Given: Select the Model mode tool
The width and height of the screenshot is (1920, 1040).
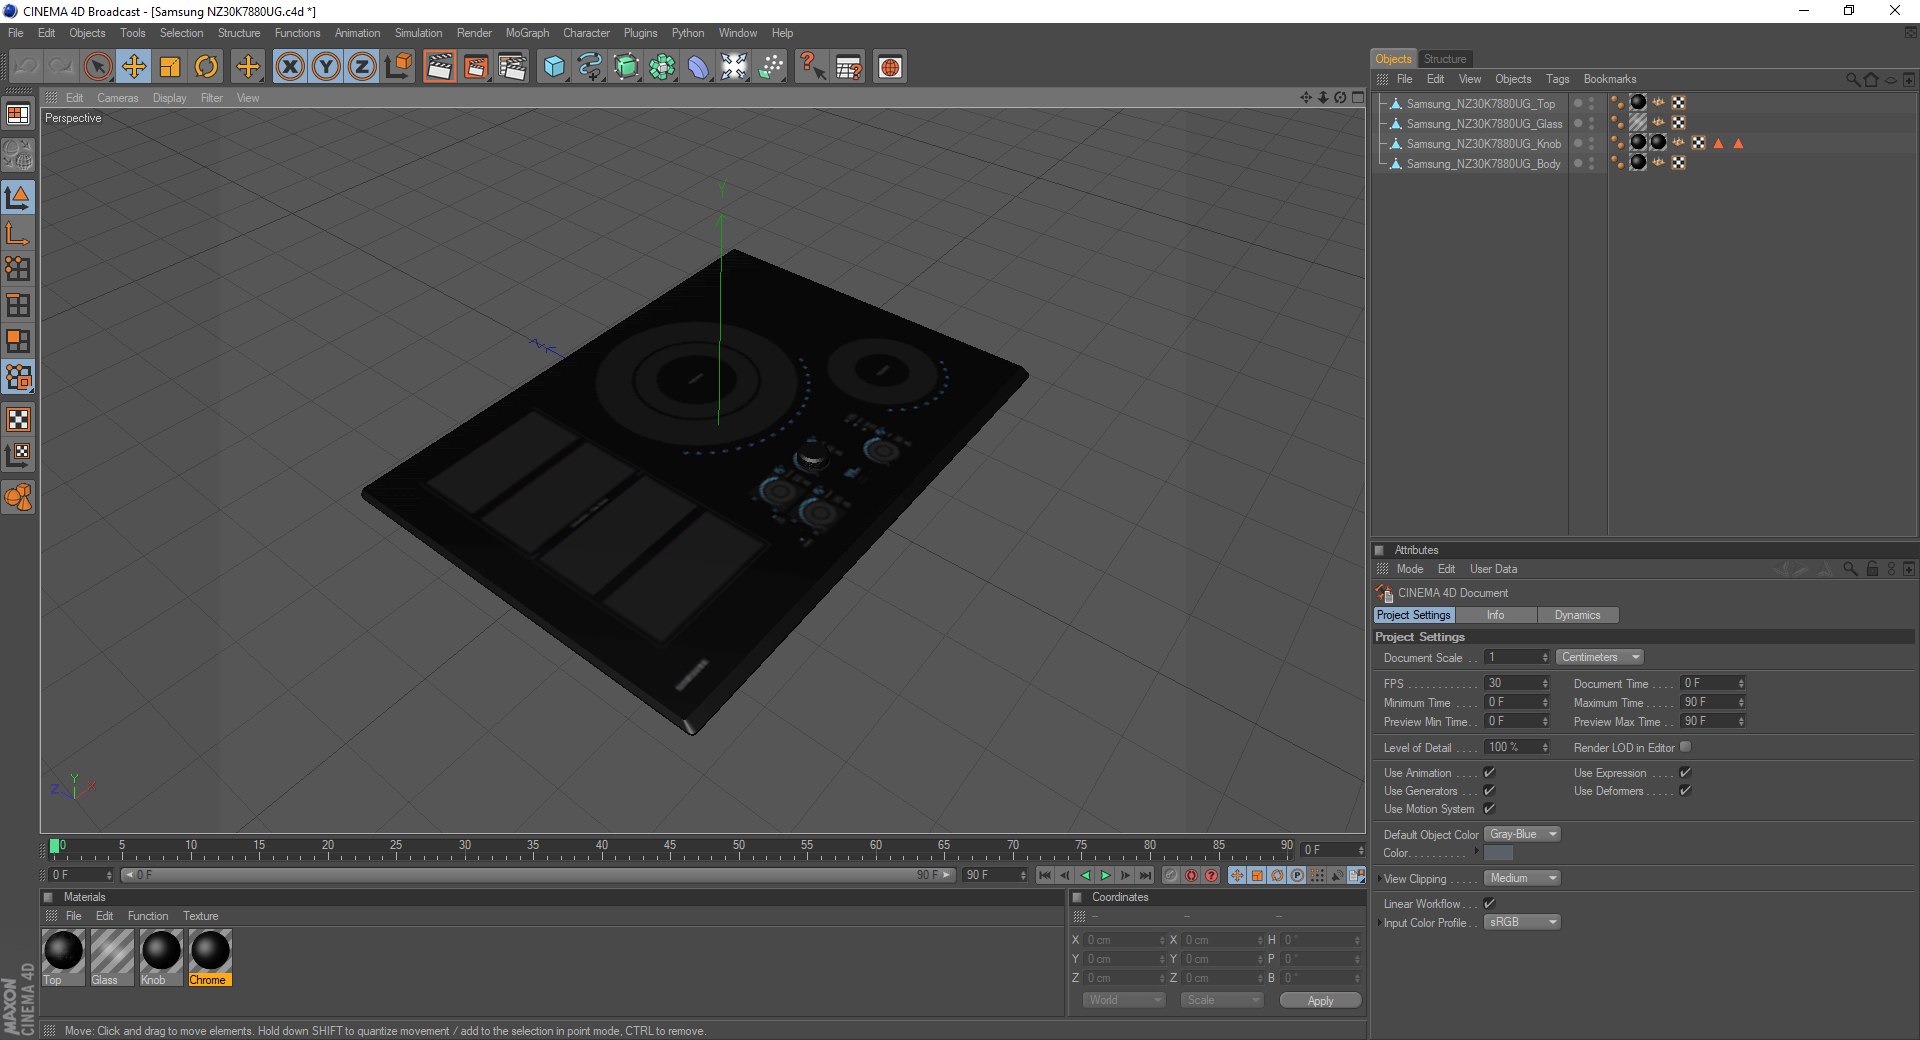Looking at the screenshot, I should (x=18, y=197).
